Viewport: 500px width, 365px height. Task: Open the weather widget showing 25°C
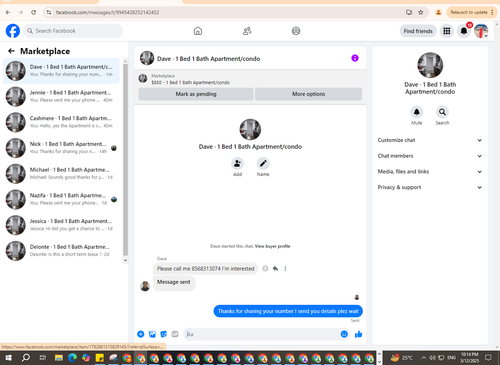[402, 358]
